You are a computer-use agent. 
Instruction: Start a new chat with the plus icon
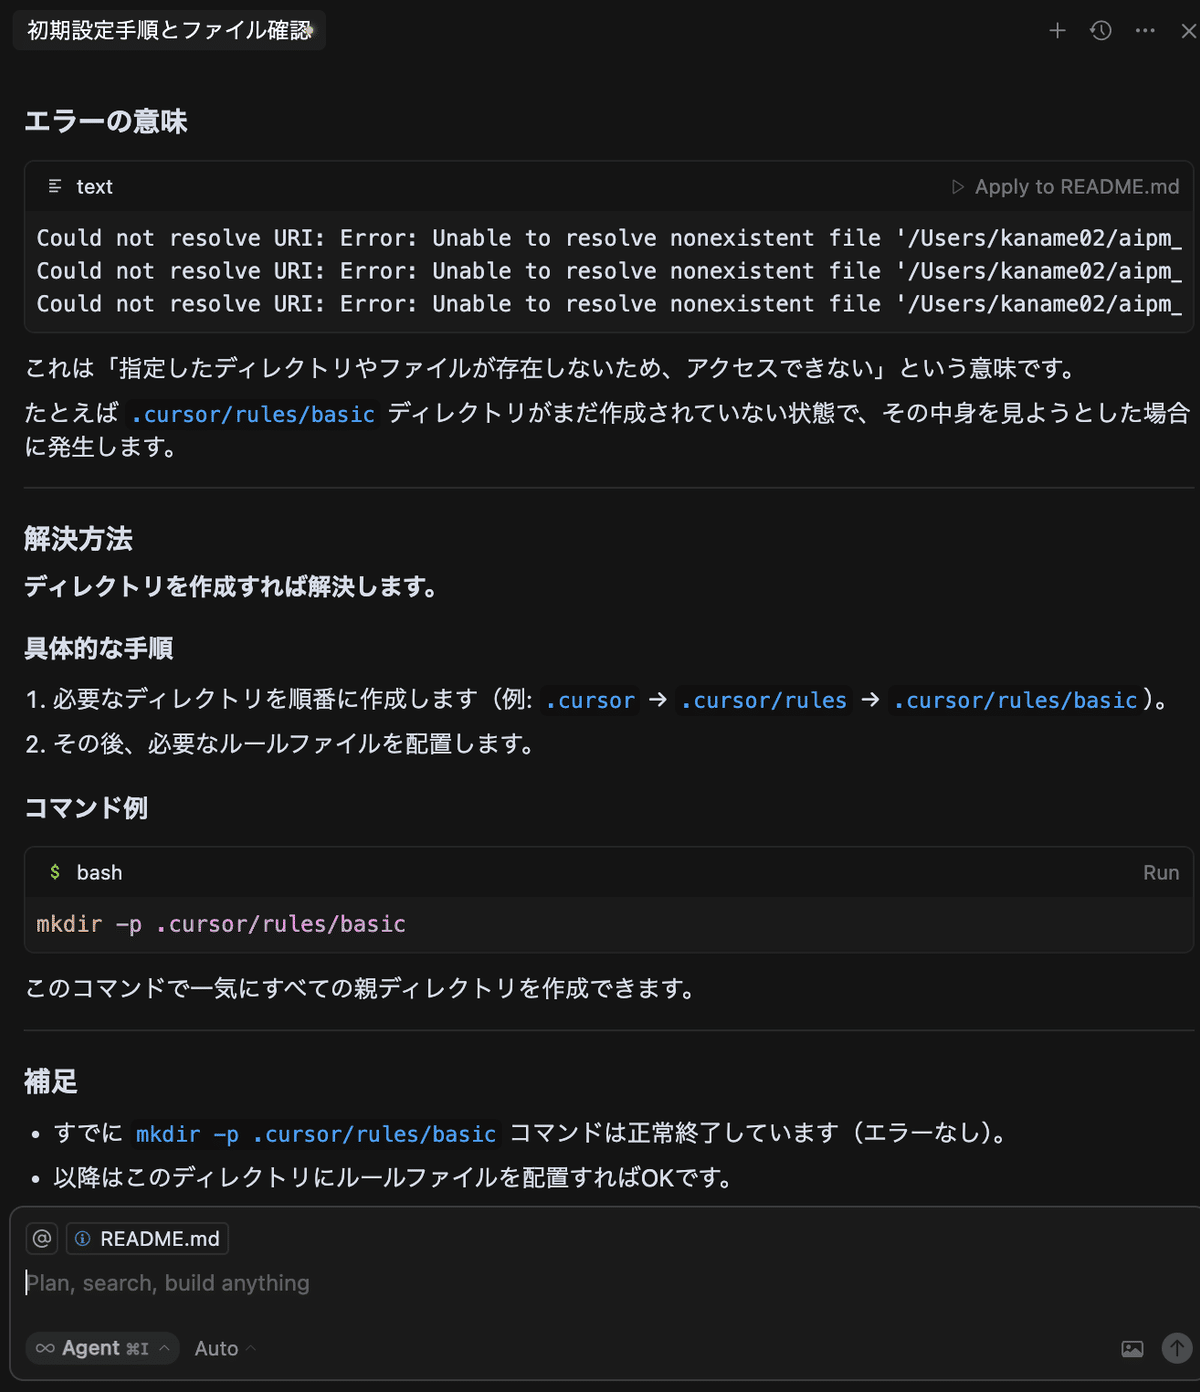point(1056,30)
